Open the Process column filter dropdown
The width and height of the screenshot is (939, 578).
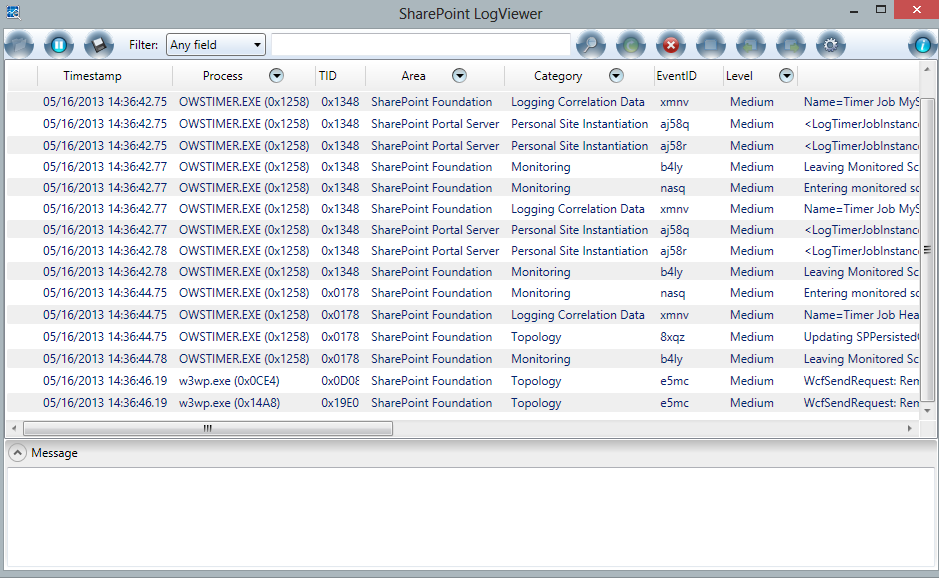tap(276, 76)
